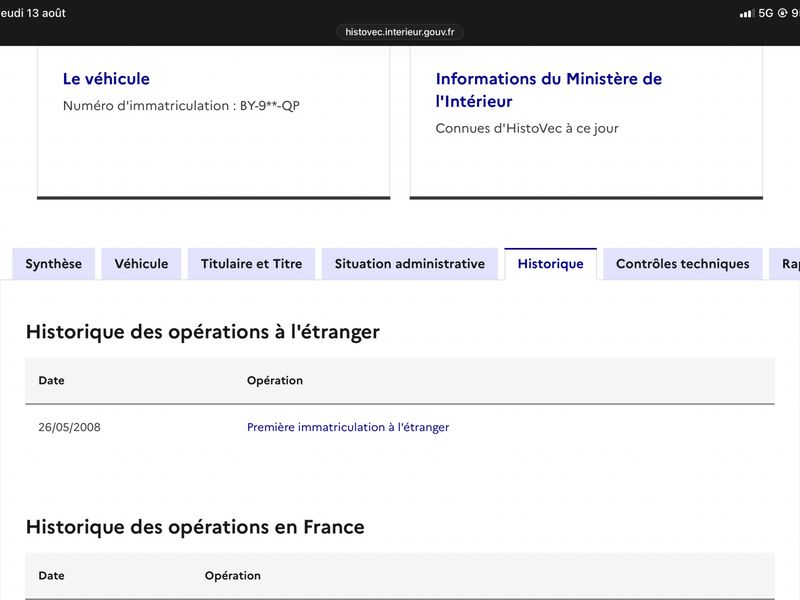Click the Date header in the France table
Screen dimensions: 800x600
point(52,576)
